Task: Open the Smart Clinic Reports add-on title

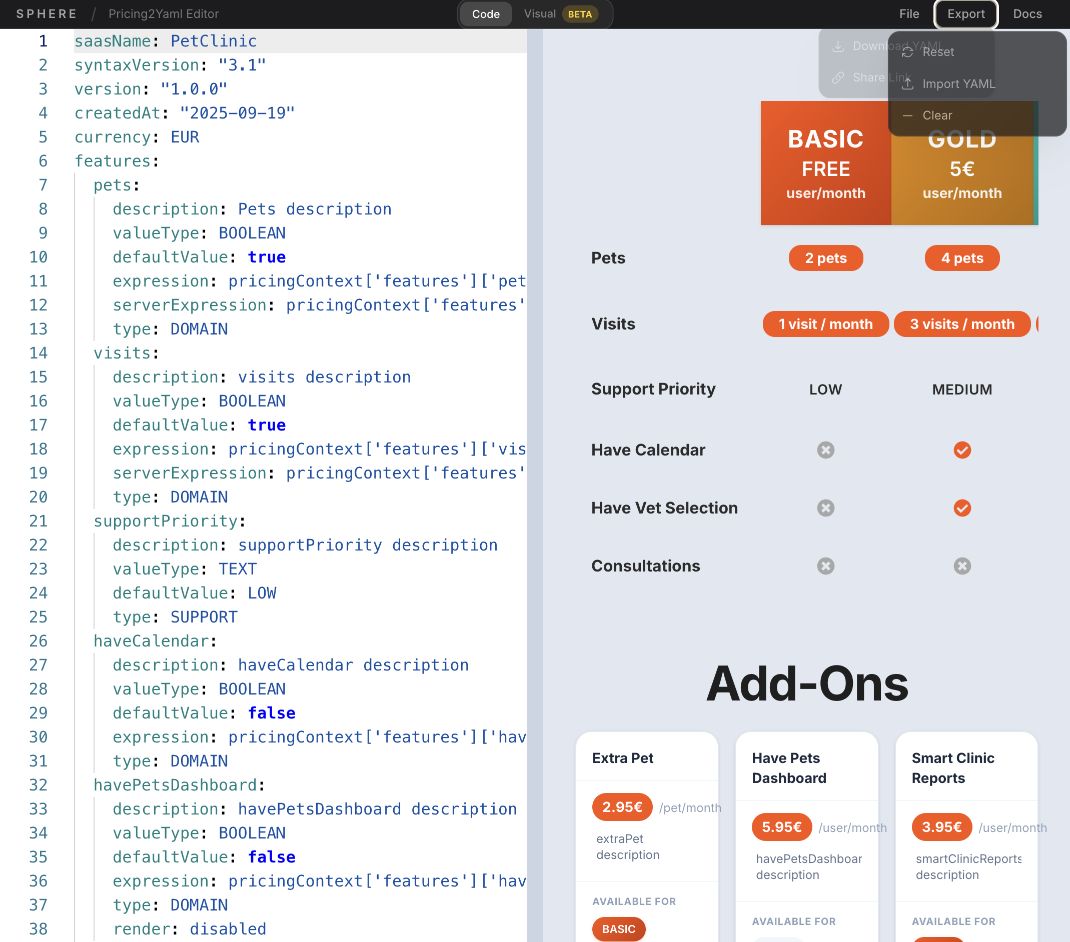Action: point(953,768)
